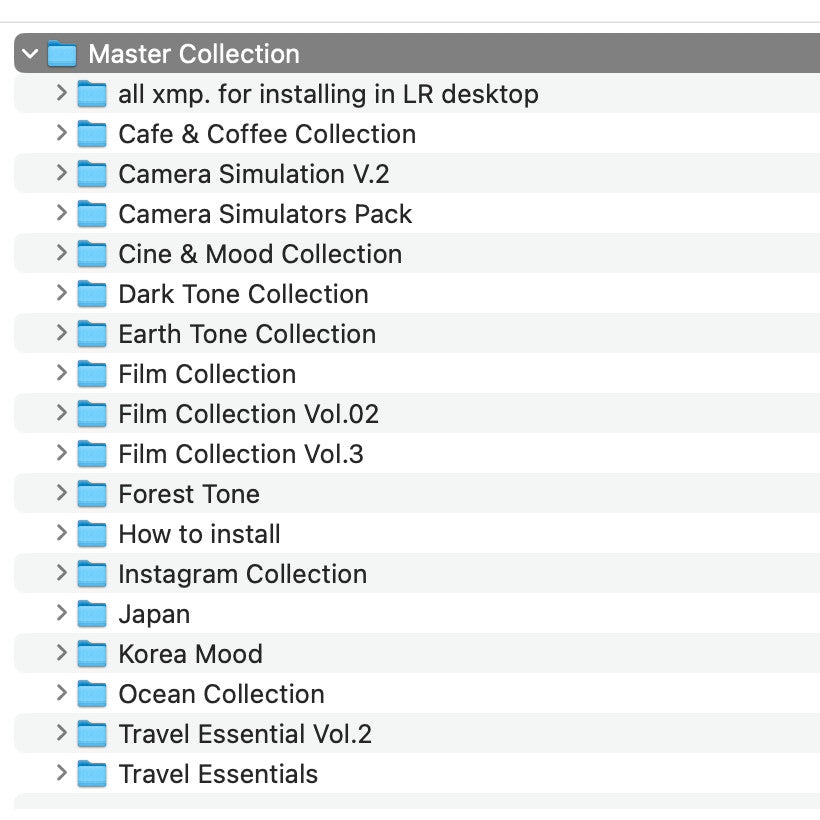The image size is (820, 820).
Task: Click Film Collection Vol.3 folder icon
Action: [92, 454]
